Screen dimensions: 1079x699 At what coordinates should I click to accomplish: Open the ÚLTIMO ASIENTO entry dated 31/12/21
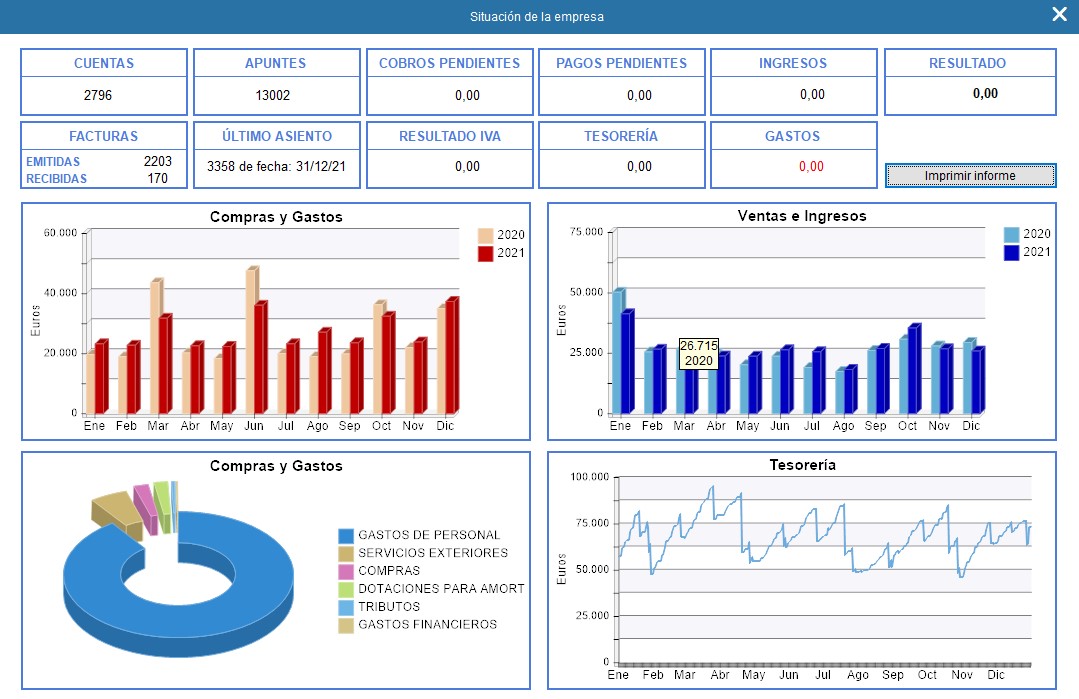coord(276,167)
